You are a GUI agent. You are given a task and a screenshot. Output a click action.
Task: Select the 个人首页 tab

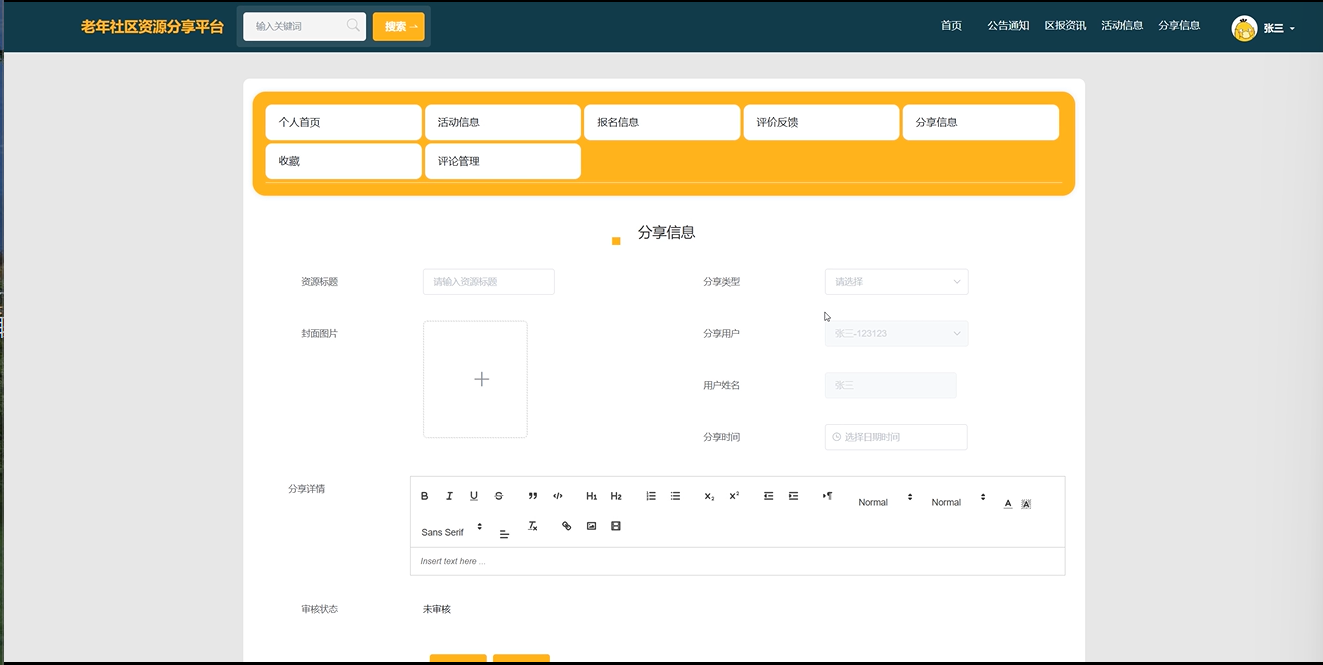tap(343, 122)
